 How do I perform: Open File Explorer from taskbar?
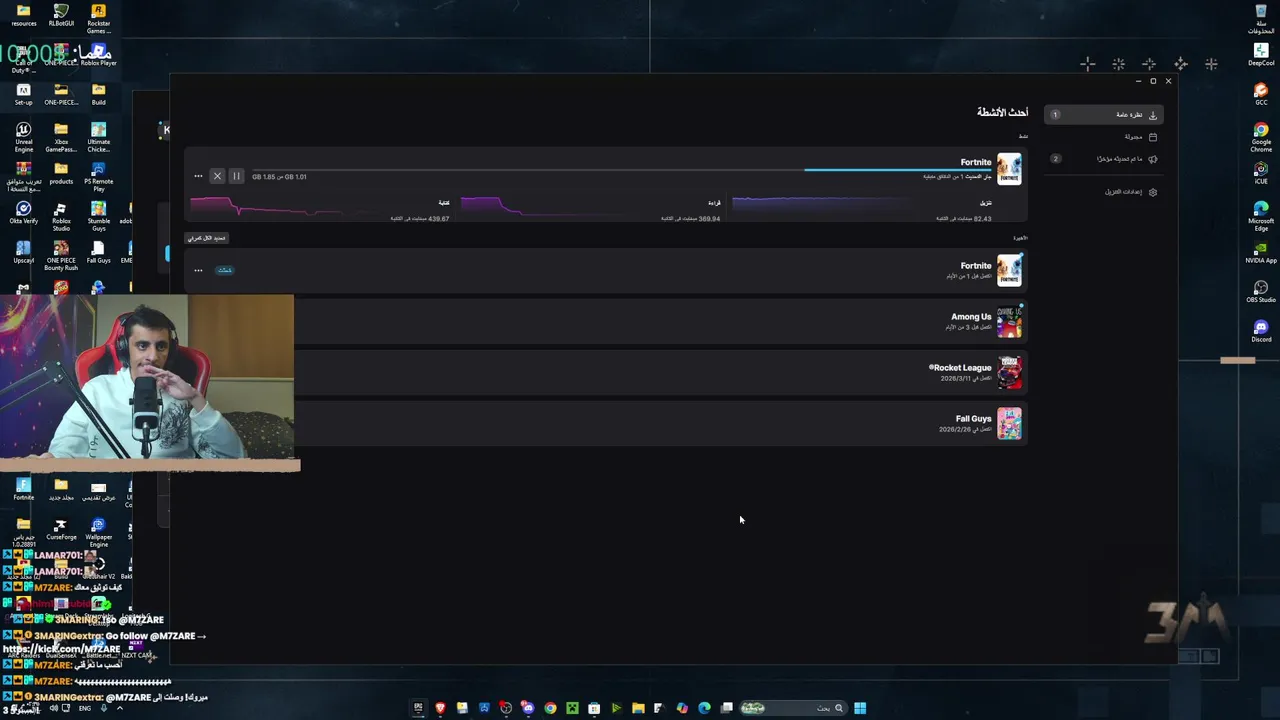tap(638, 708)
